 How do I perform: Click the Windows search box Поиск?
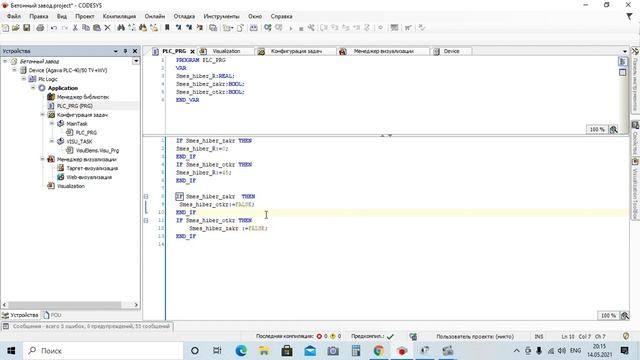pyautogui.click(x=102, y=351)
